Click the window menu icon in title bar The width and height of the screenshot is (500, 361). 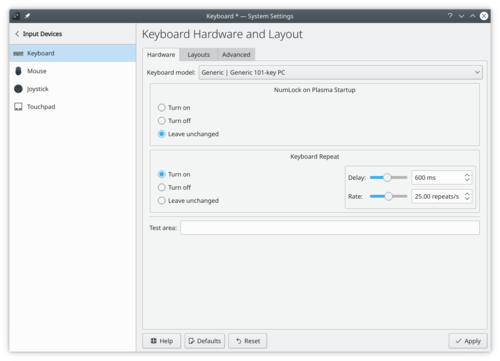[16, 16]
